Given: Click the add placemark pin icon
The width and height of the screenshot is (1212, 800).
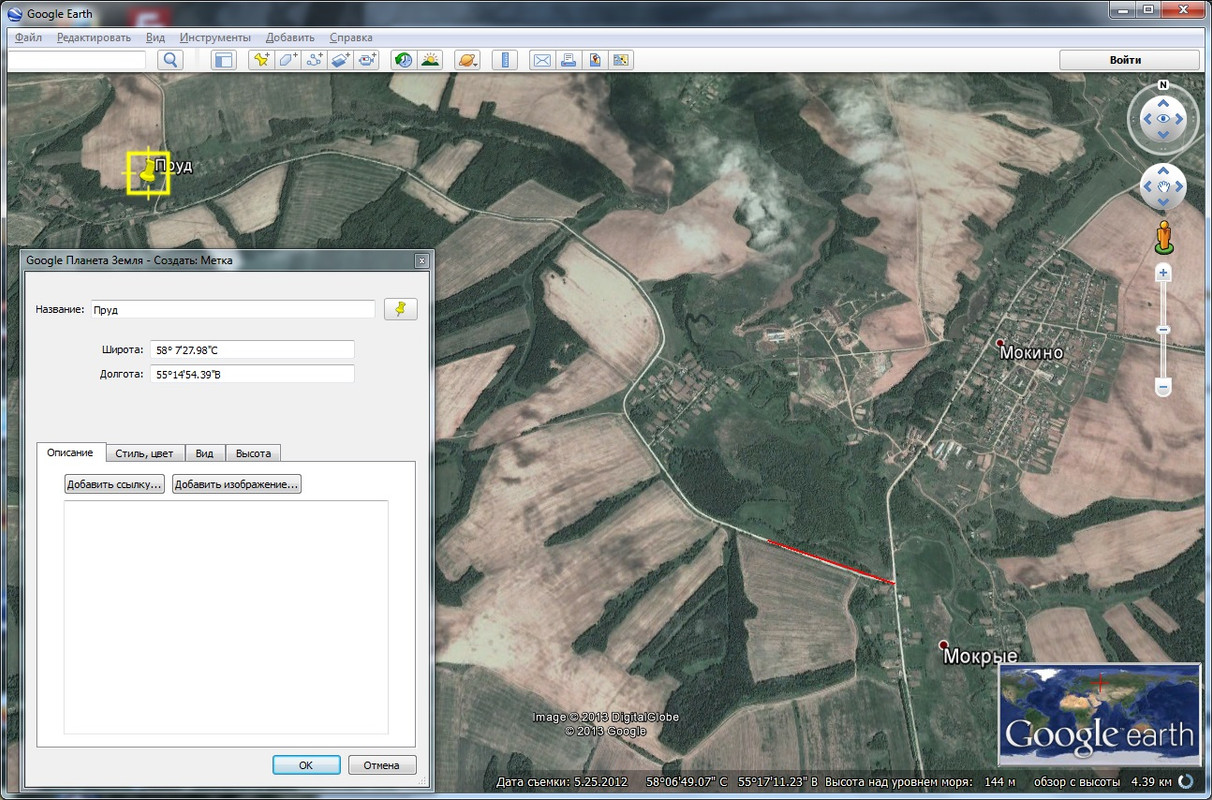Looking at the screenshot, I should point(262,60).
